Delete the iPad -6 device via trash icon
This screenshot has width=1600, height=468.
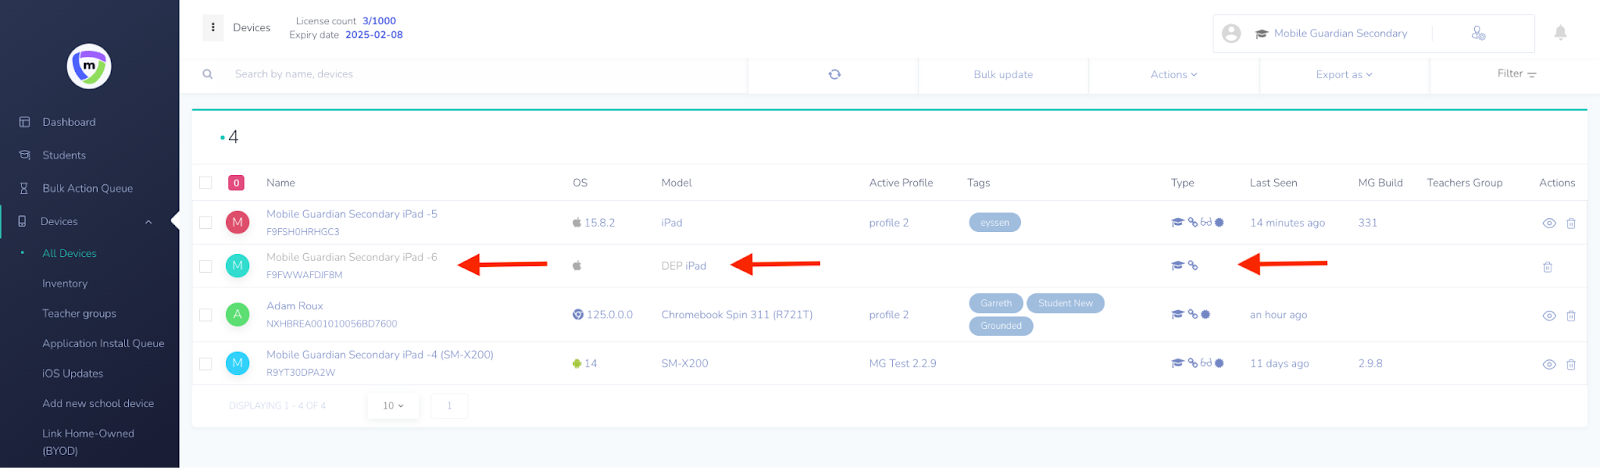tap(1547, 267)
